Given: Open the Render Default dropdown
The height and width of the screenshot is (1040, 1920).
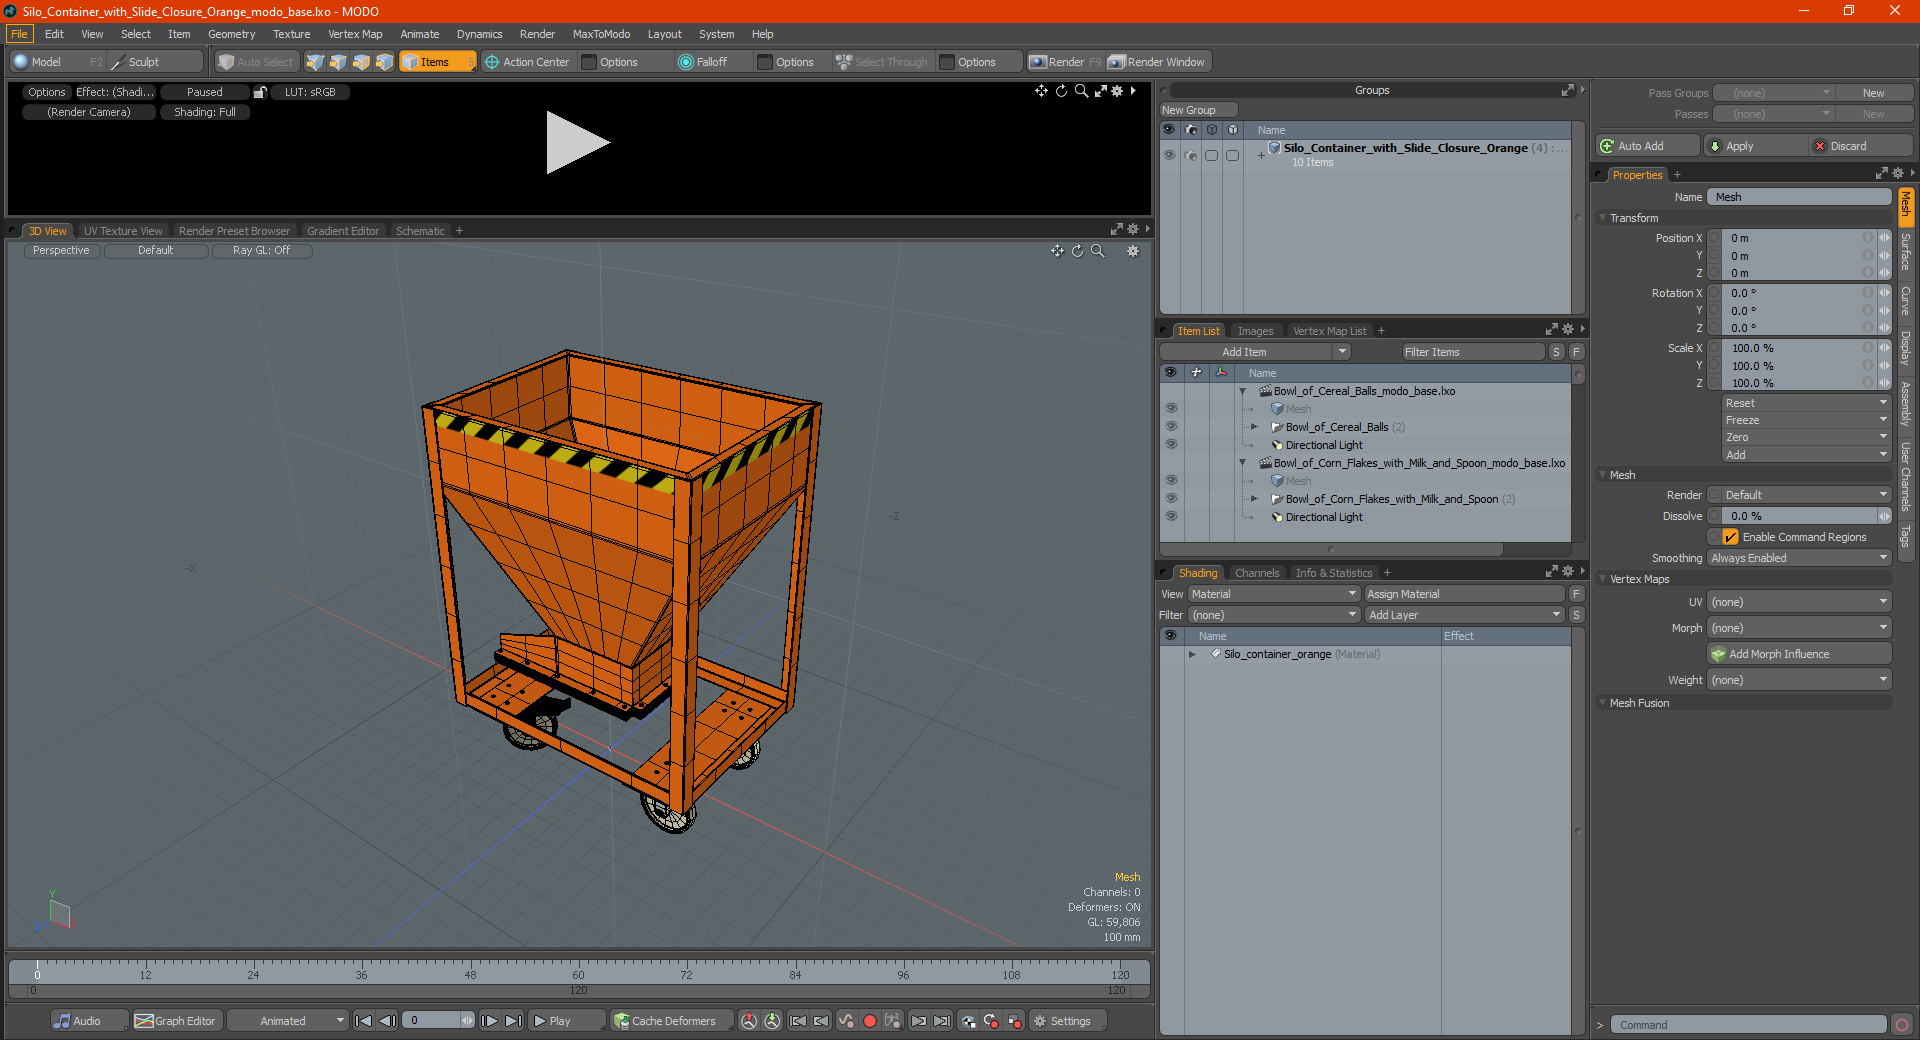Looking at the screenshot, I should point(1805,495).
